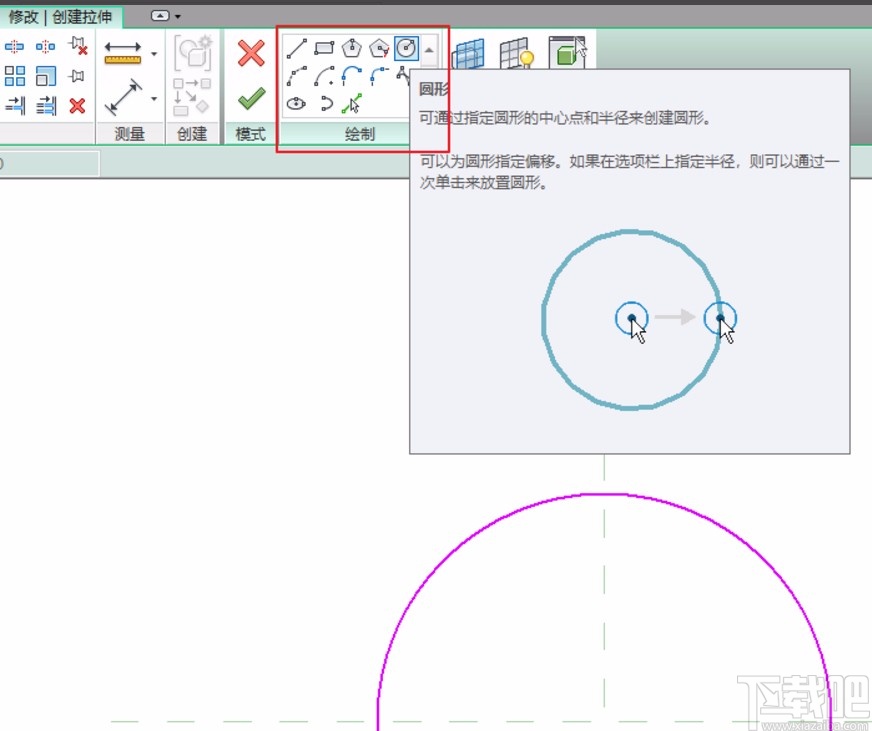Select the Inscribed Polygon draw tool
Image resolution: width=872 pixels, height=731 pixels.
(352, 47)
